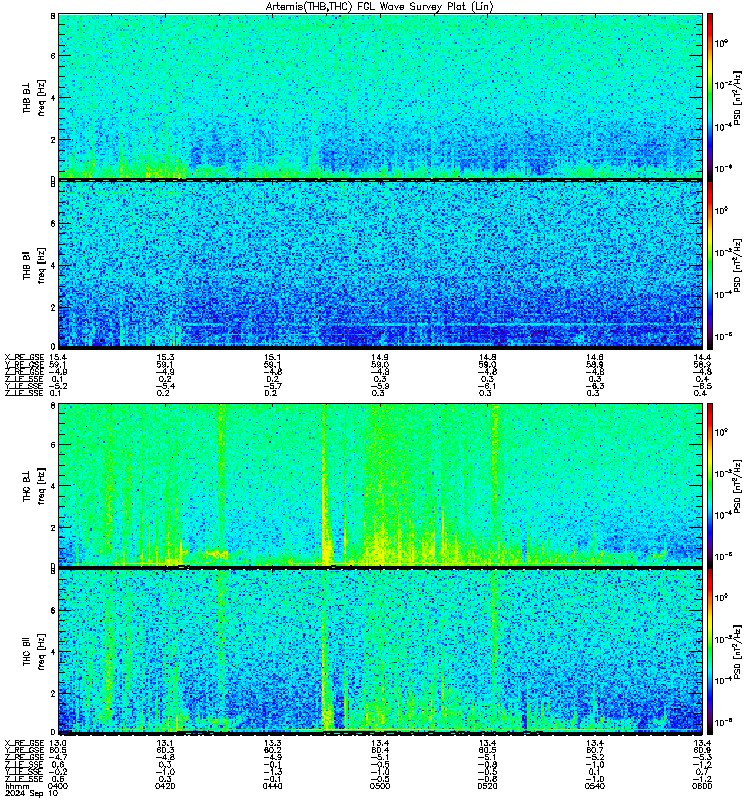The width and height of the screenshot is (750, 800).
Task: Click the '0420' time tick label
Action: [x=165, y=786]
